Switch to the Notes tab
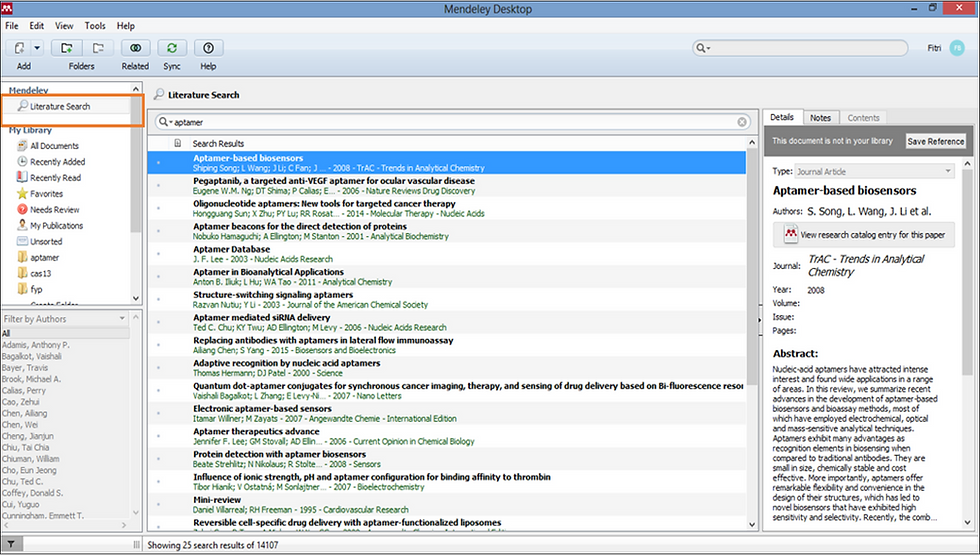 tap(820, 118)
